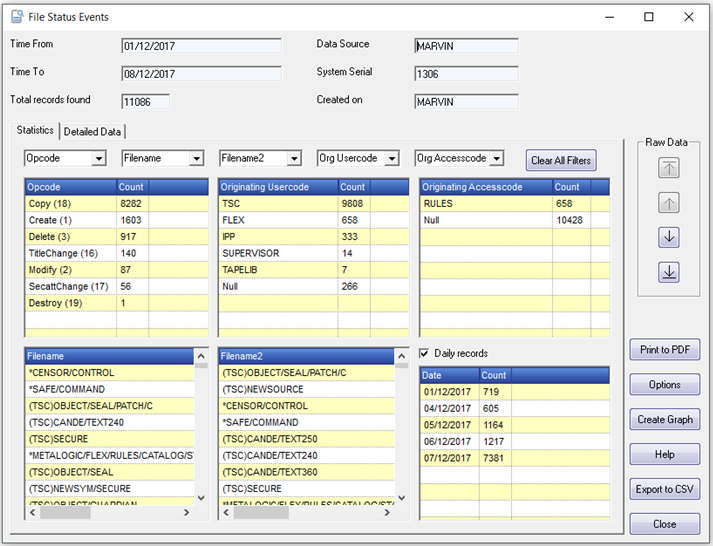
Task: Select the TitleChange (16) row
Action: click(117, 253)
